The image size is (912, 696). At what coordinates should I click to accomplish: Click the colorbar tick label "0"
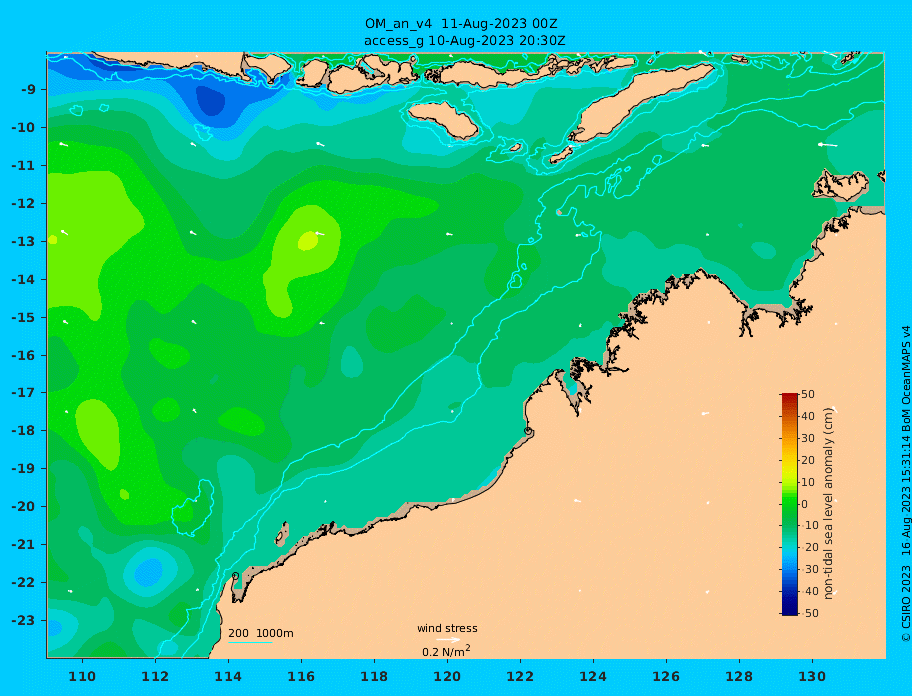pos(804,504)
